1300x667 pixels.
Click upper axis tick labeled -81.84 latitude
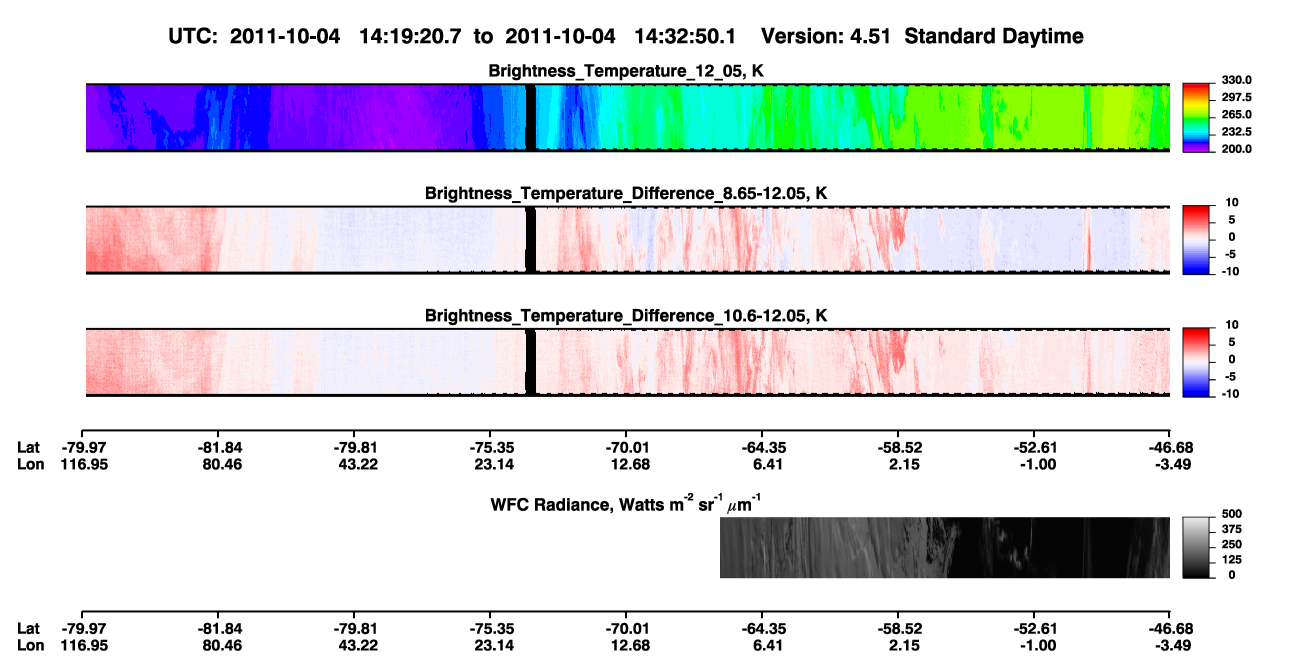coord(217,448)
